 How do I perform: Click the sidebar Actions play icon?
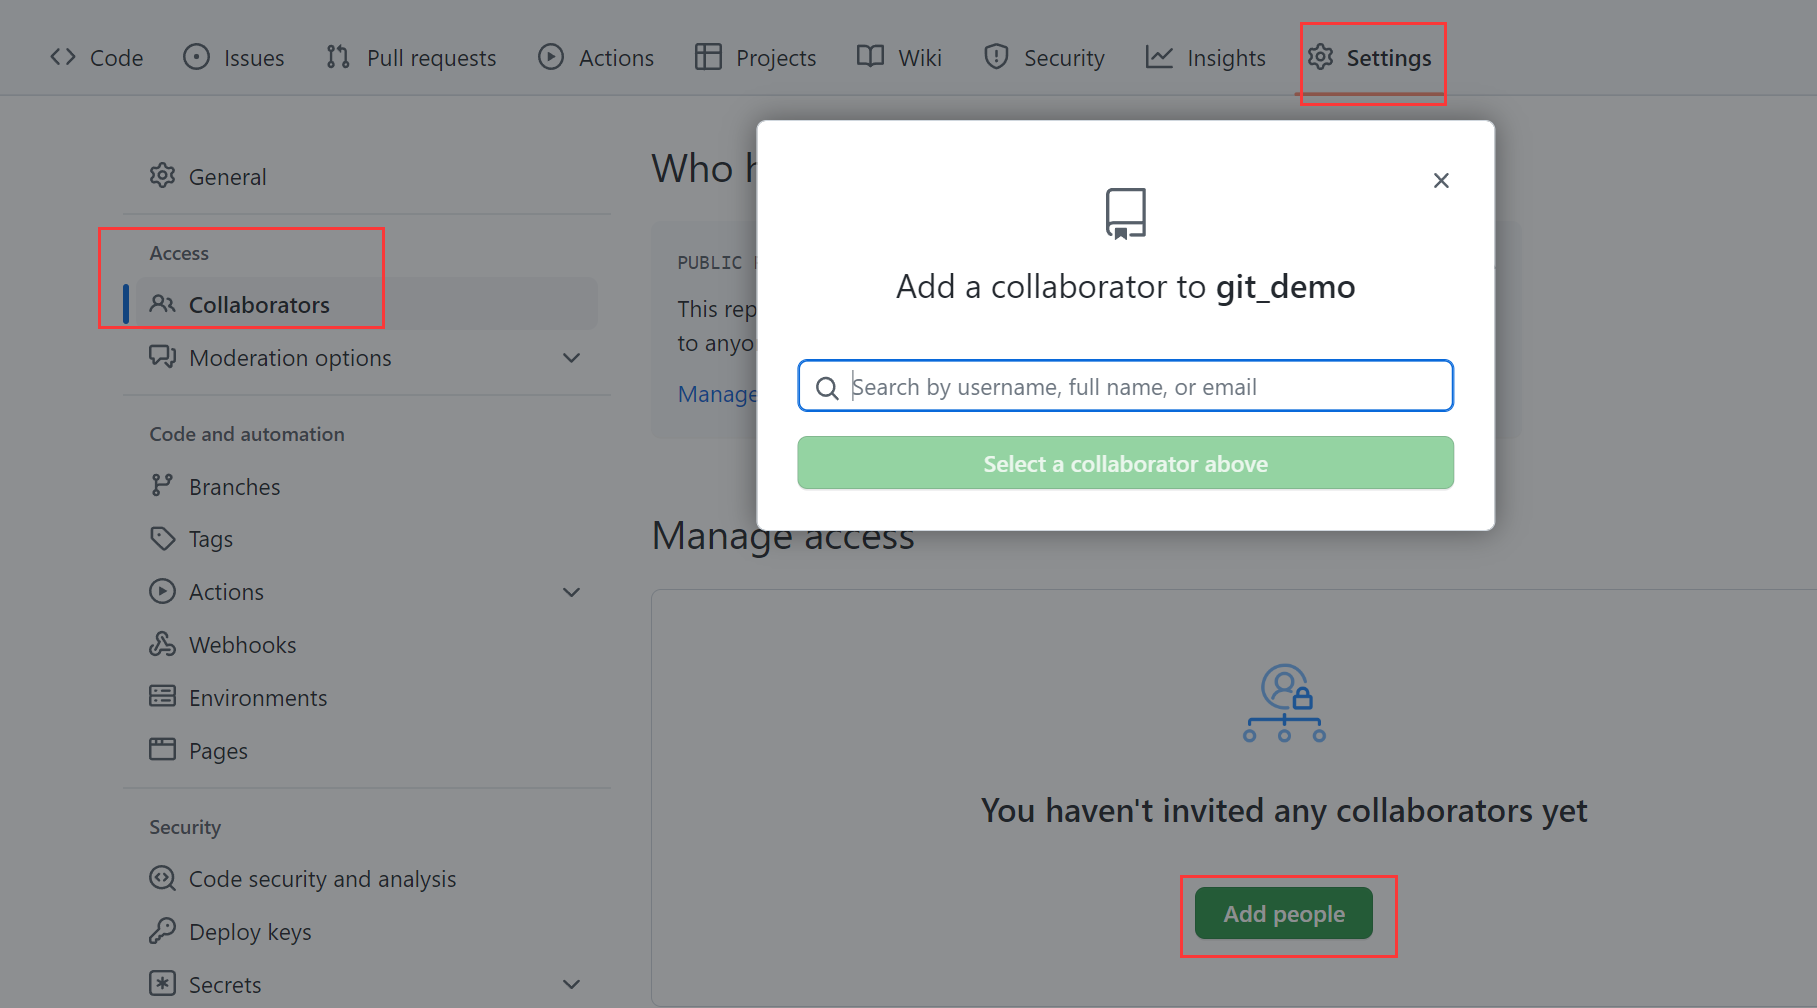tap(162, 591)
